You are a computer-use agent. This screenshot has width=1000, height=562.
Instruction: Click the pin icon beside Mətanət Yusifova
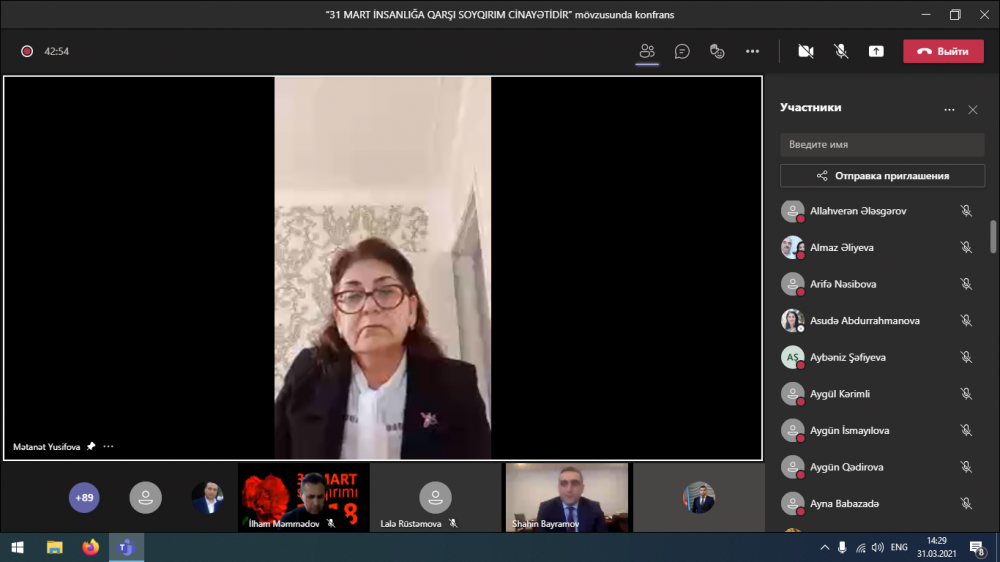(91, 447)
